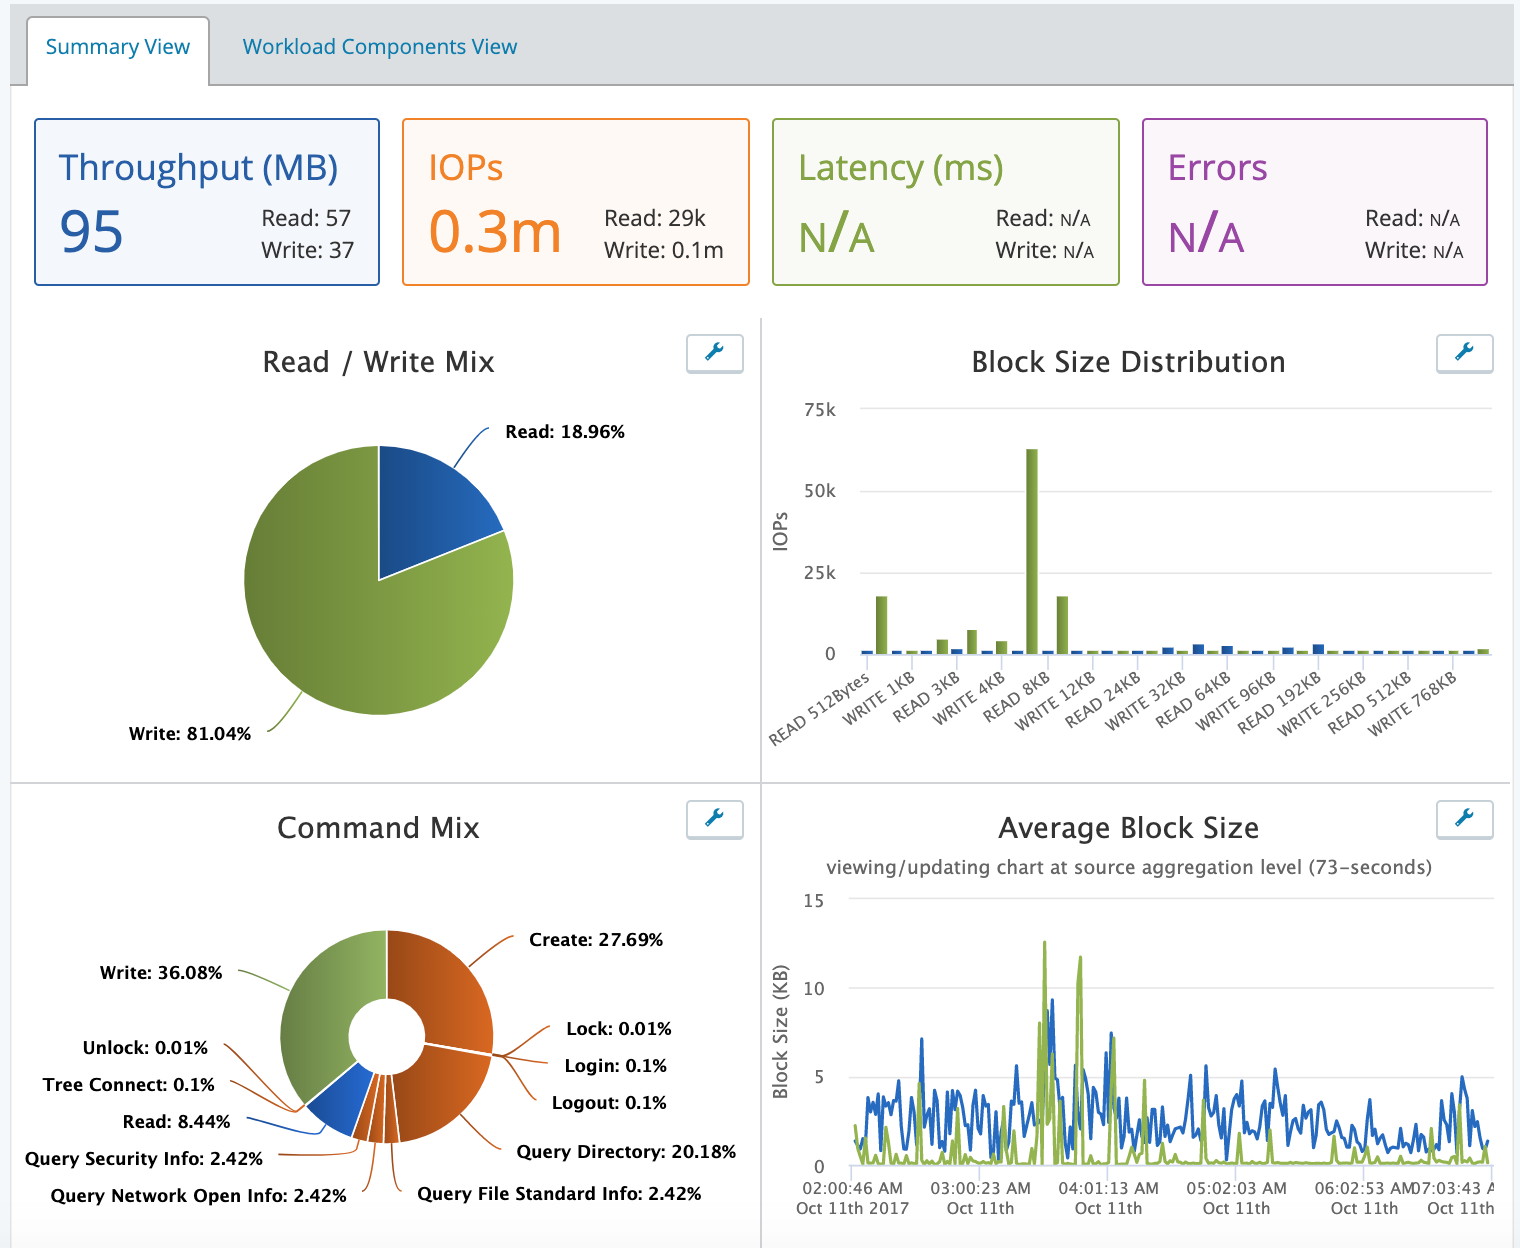Click the Tree Connect: 0.1% label

coord(129,1085)
